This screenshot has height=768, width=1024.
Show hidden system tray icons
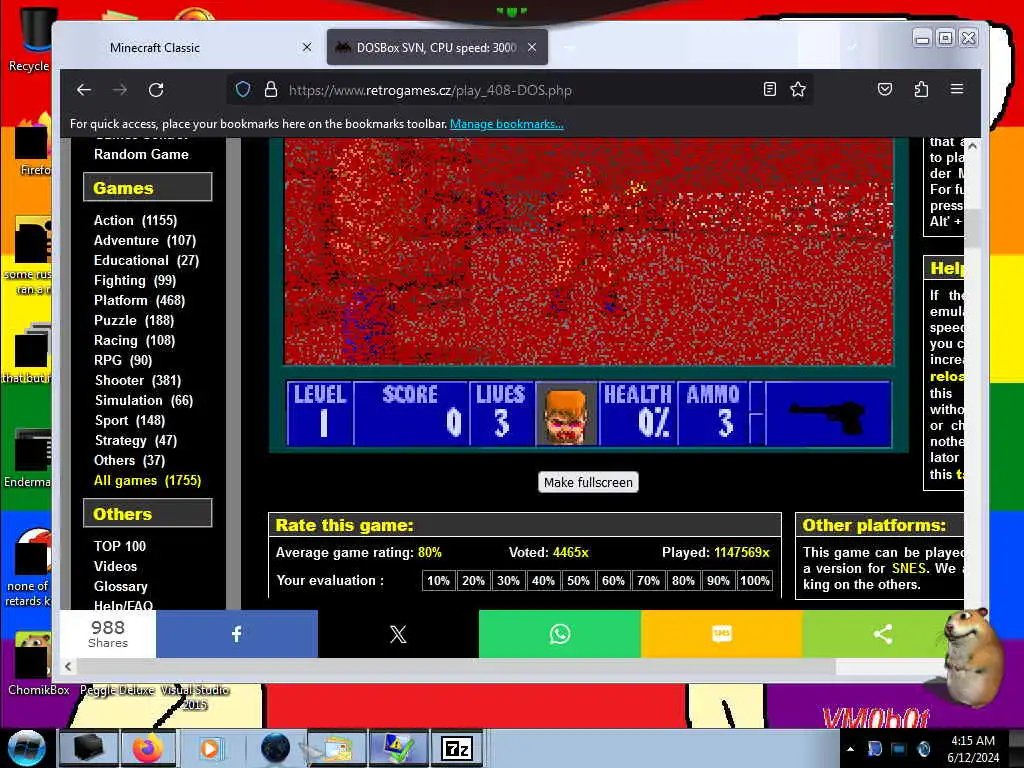tap(850, 749)
